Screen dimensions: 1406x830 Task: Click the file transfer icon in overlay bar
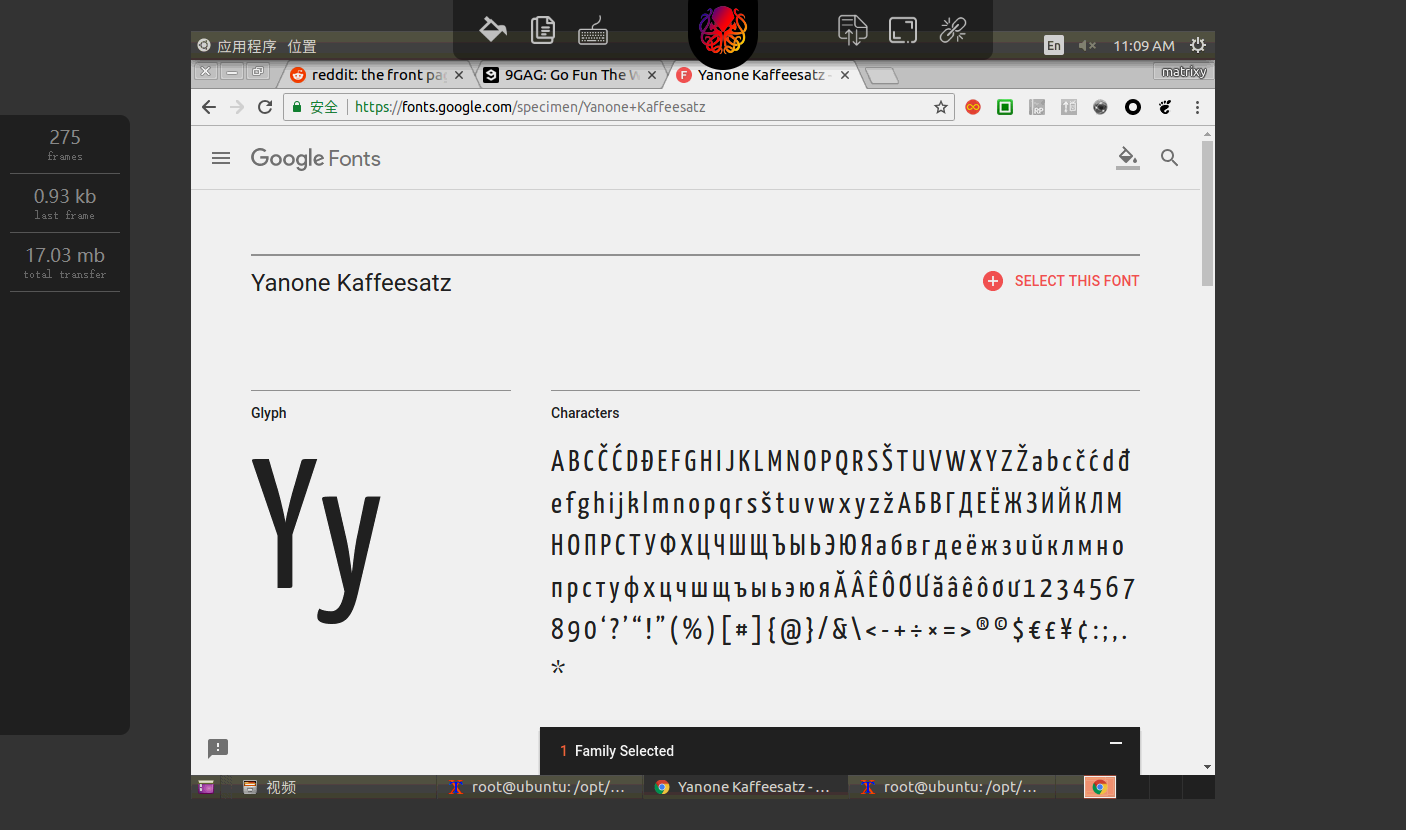coord(852,29)
